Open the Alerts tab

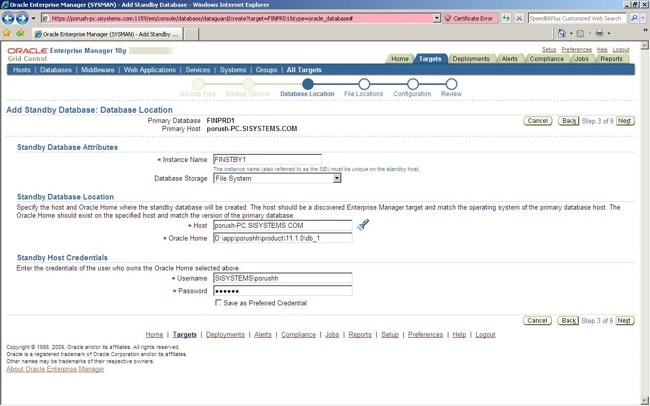[x=509, y=59]
